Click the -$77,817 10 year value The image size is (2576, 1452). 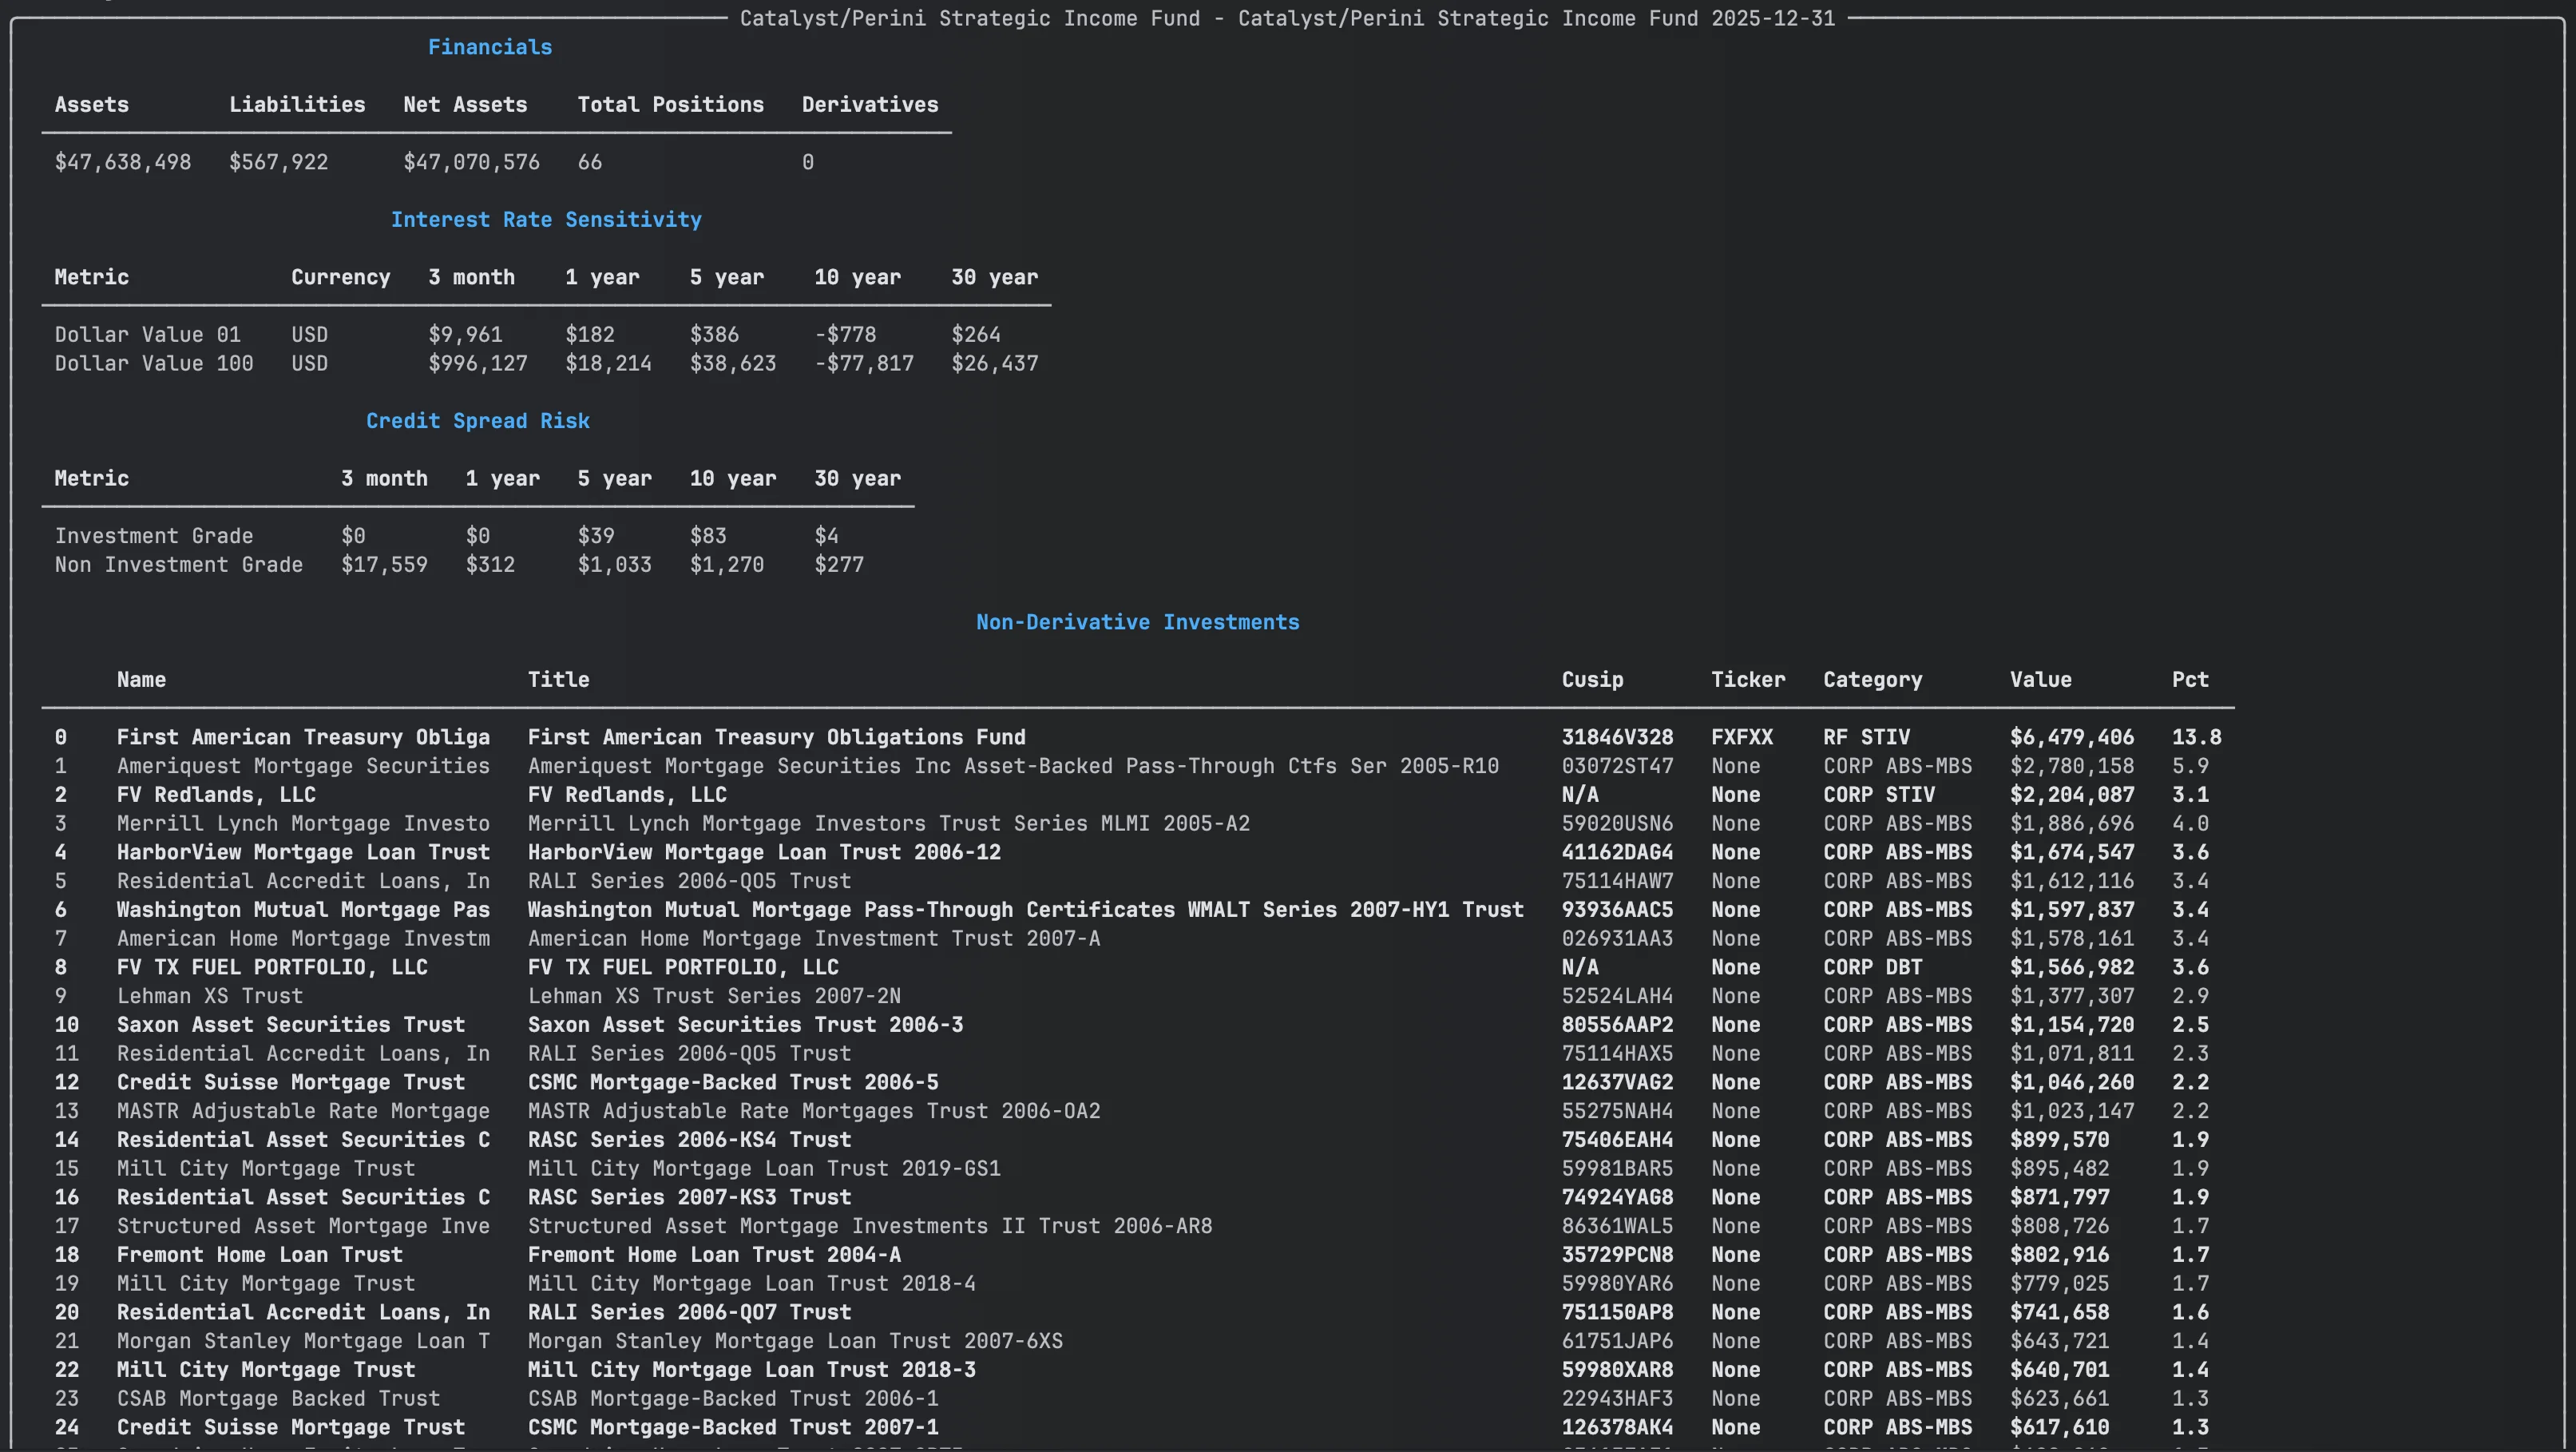click(x=864, y=364)
